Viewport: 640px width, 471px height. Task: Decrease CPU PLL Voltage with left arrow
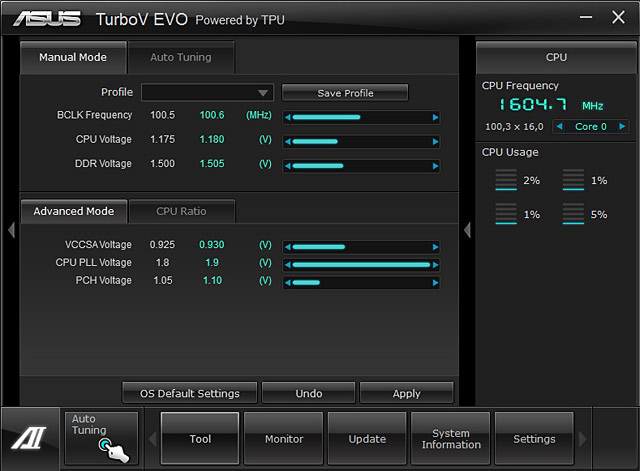point(288,265)
